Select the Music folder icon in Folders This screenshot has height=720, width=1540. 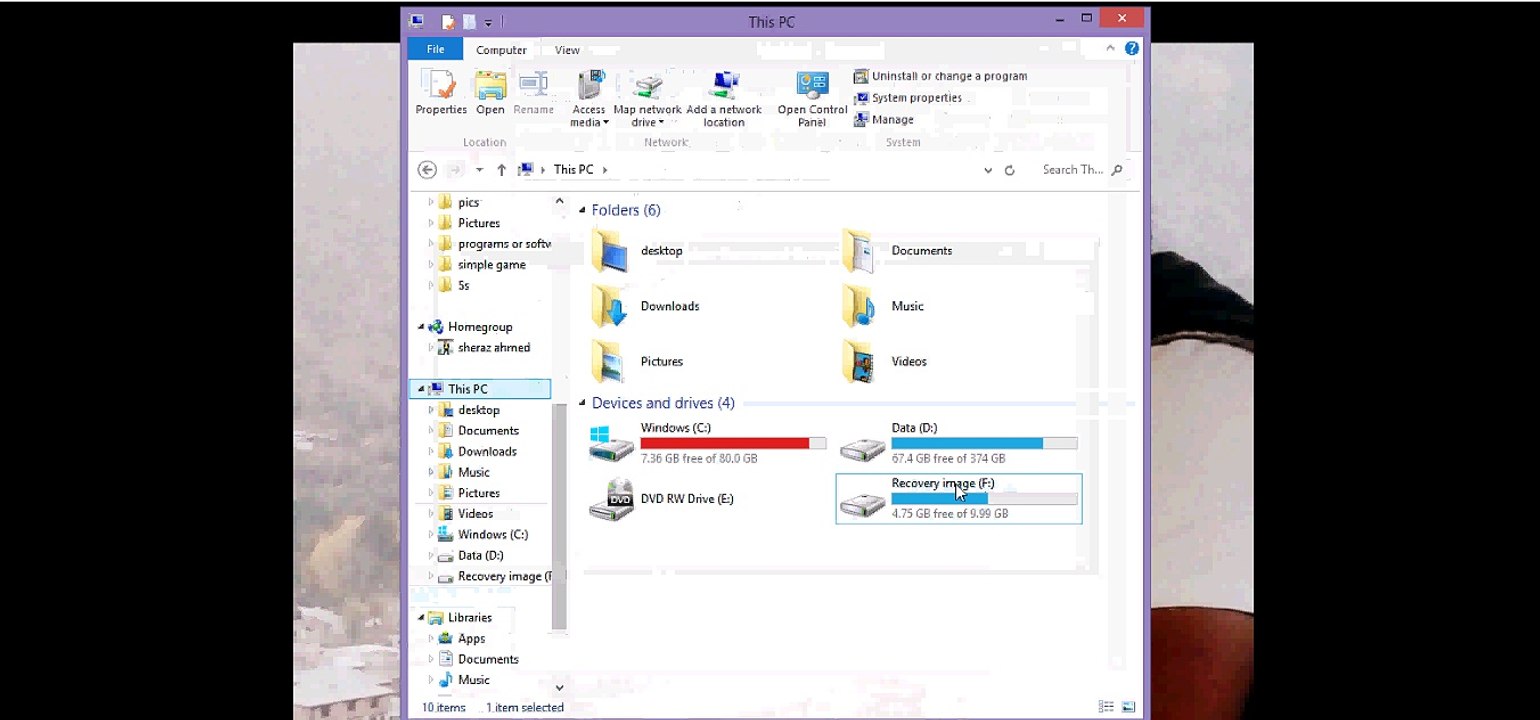click(x=860, y=306)
